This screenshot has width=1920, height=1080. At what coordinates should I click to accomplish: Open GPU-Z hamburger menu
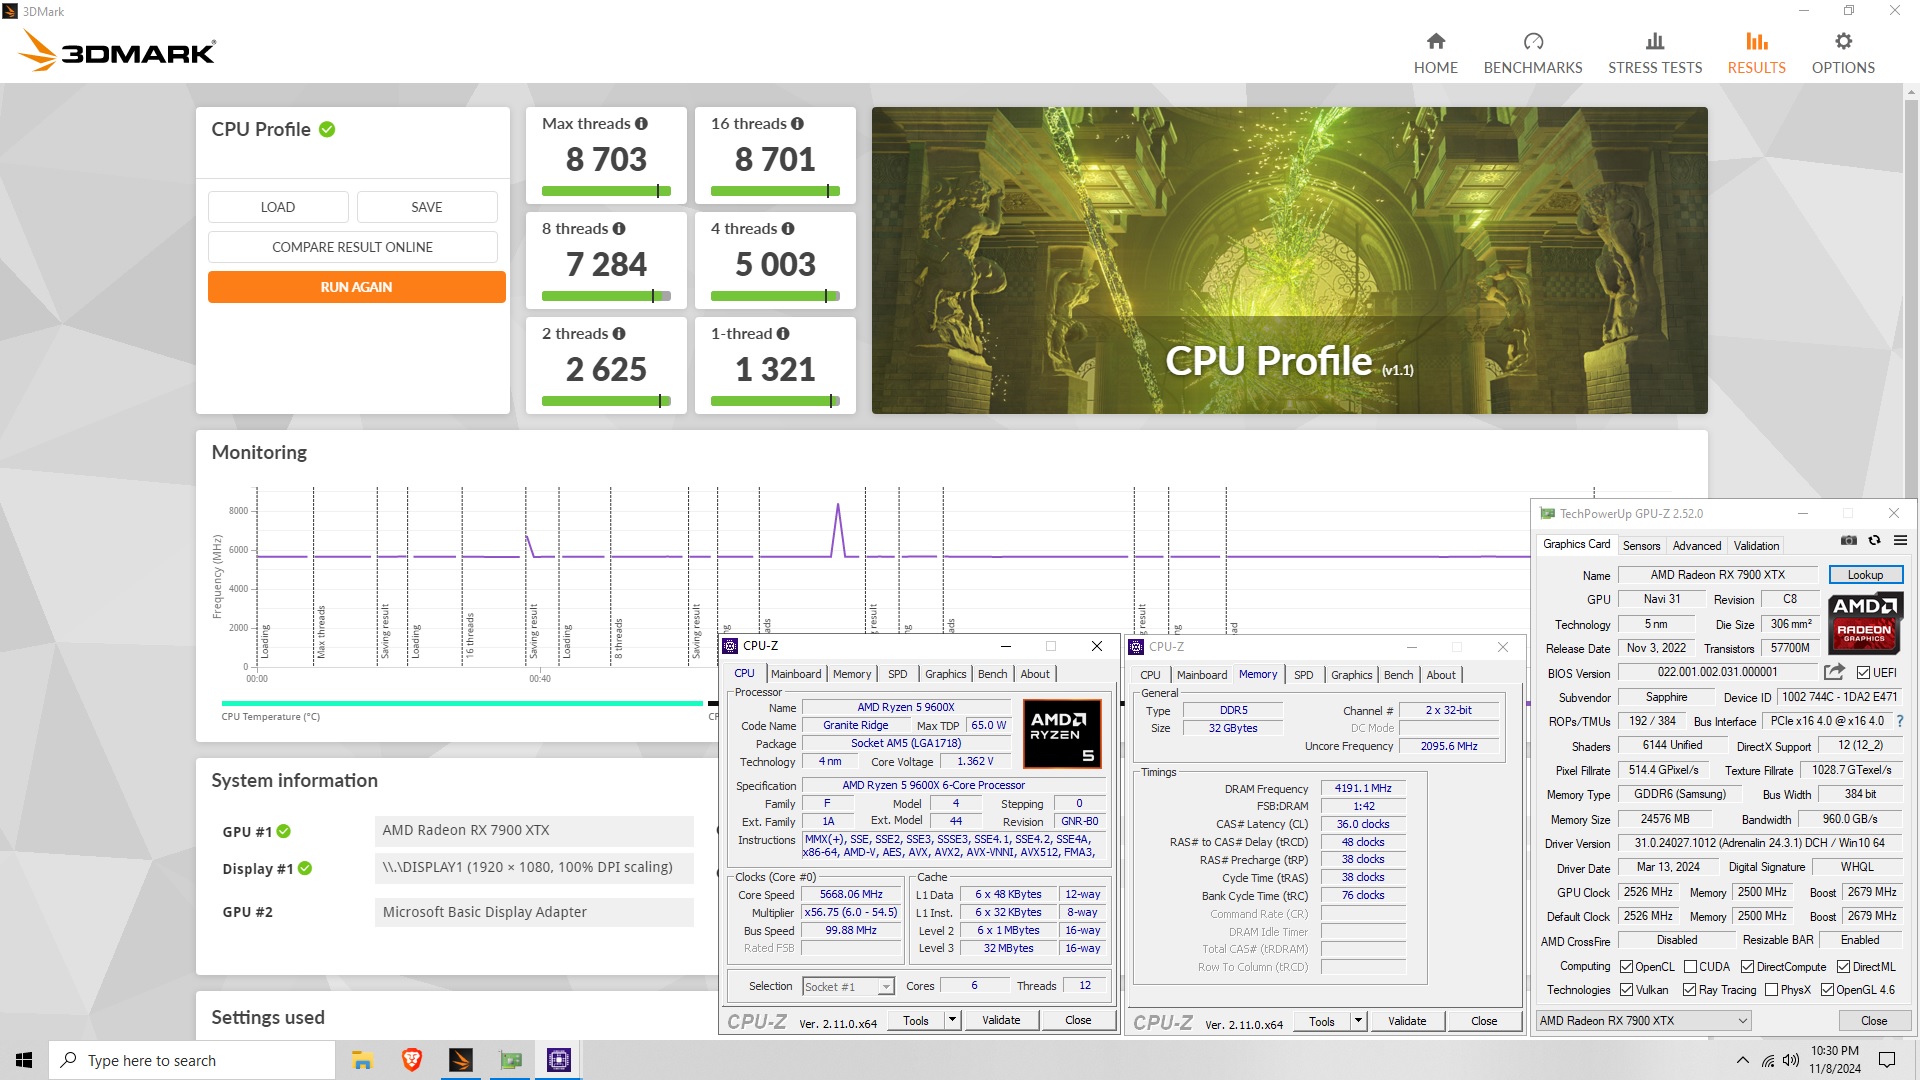click(x=1900, y=540)
